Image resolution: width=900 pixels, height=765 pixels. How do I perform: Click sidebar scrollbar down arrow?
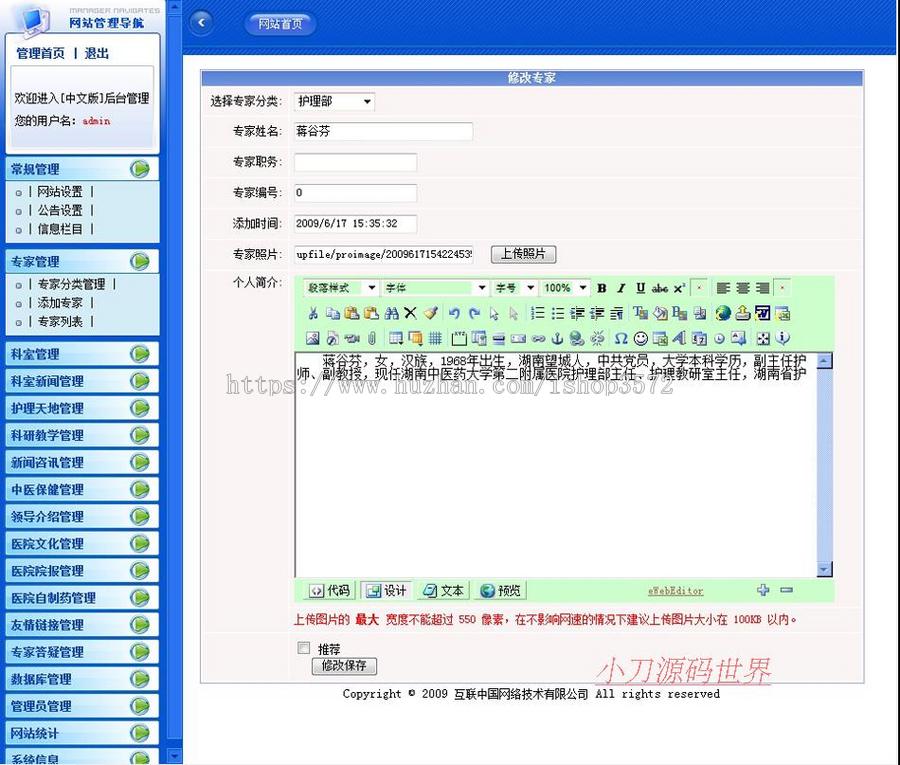pyautogui.click(x=174, y=755)
